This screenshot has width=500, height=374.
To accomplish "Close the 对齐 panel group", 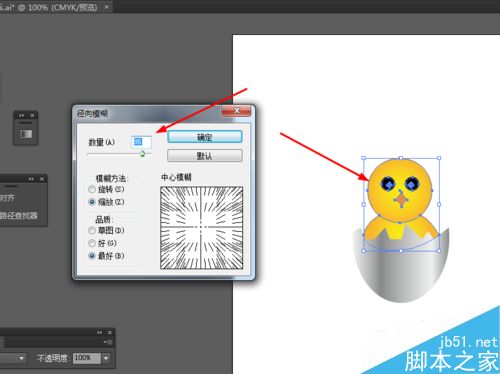I will 42,179.
